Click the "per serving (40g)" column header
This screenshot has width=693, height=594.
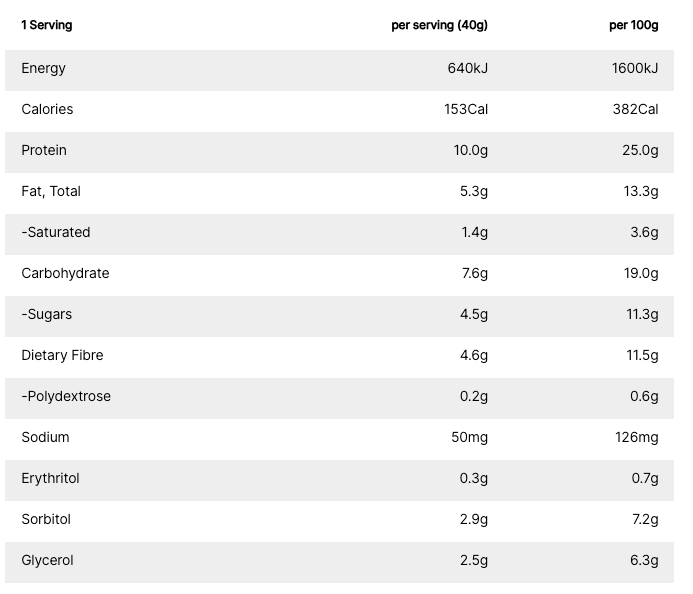point(439,25)
